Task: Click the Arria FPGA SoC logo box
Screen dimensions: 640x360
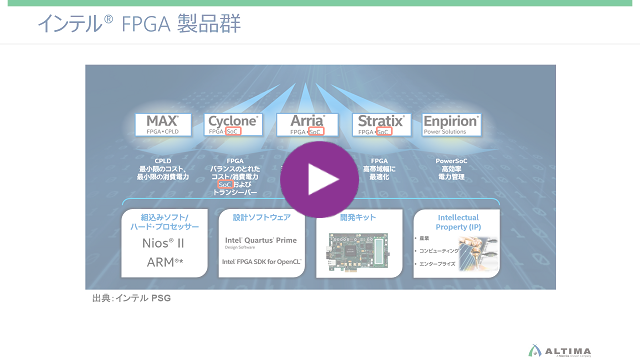Action: click(x=307, y=124)
